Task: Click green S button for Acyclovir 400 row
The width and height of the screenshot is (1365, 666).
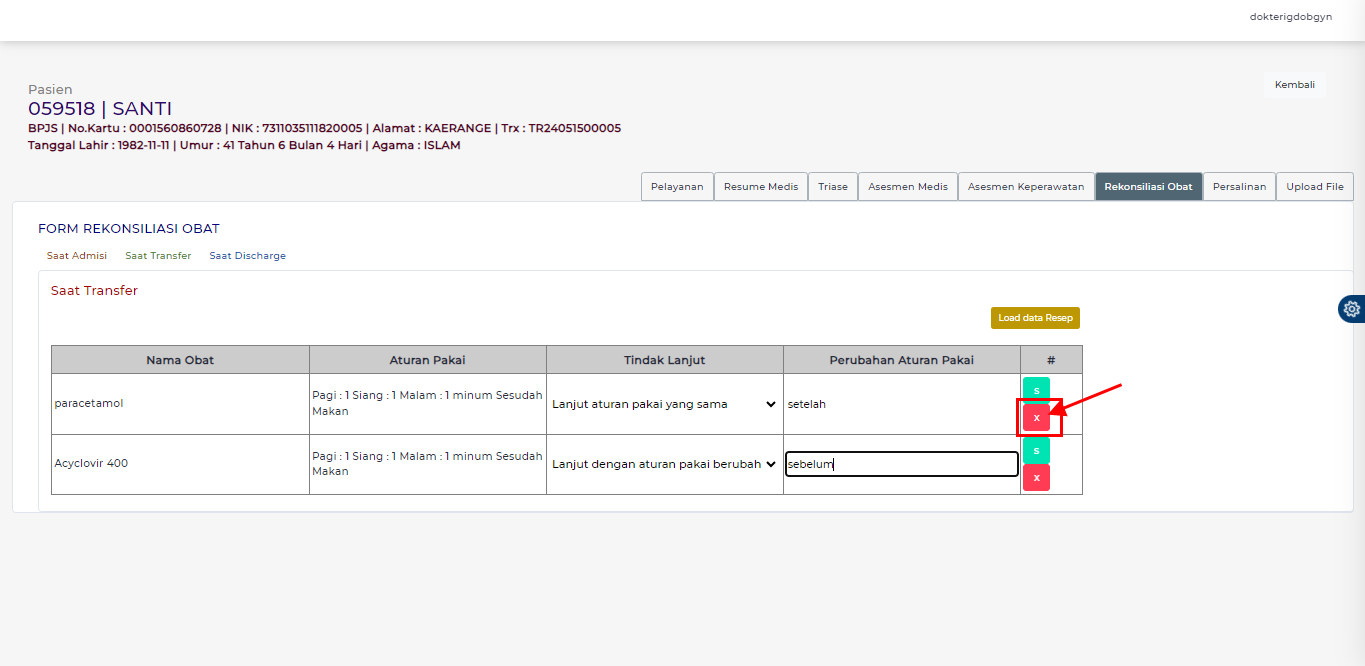Action: pyautogui.click(x=1036, y=451)
